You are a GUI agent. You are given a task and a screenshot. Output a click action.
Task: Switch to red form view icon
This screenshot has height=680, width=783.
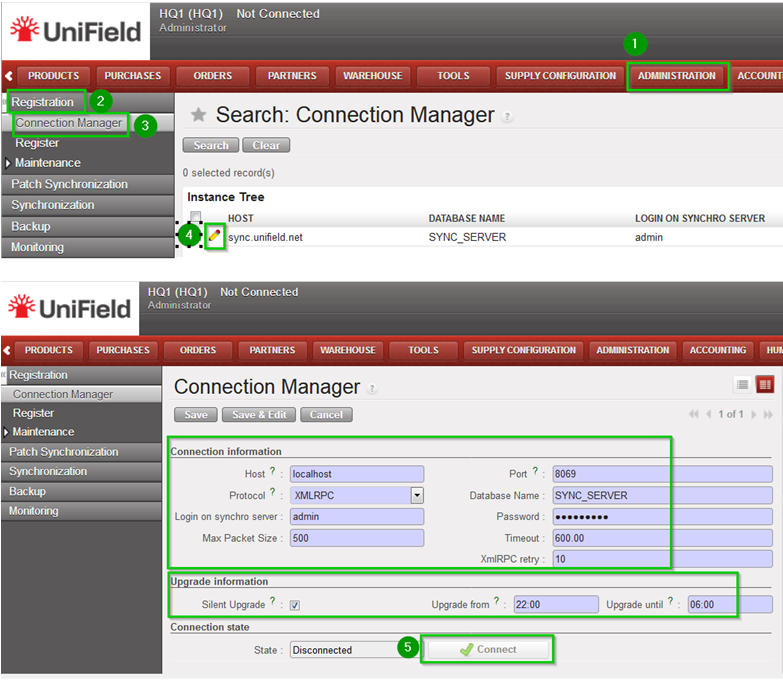(765, 385)
